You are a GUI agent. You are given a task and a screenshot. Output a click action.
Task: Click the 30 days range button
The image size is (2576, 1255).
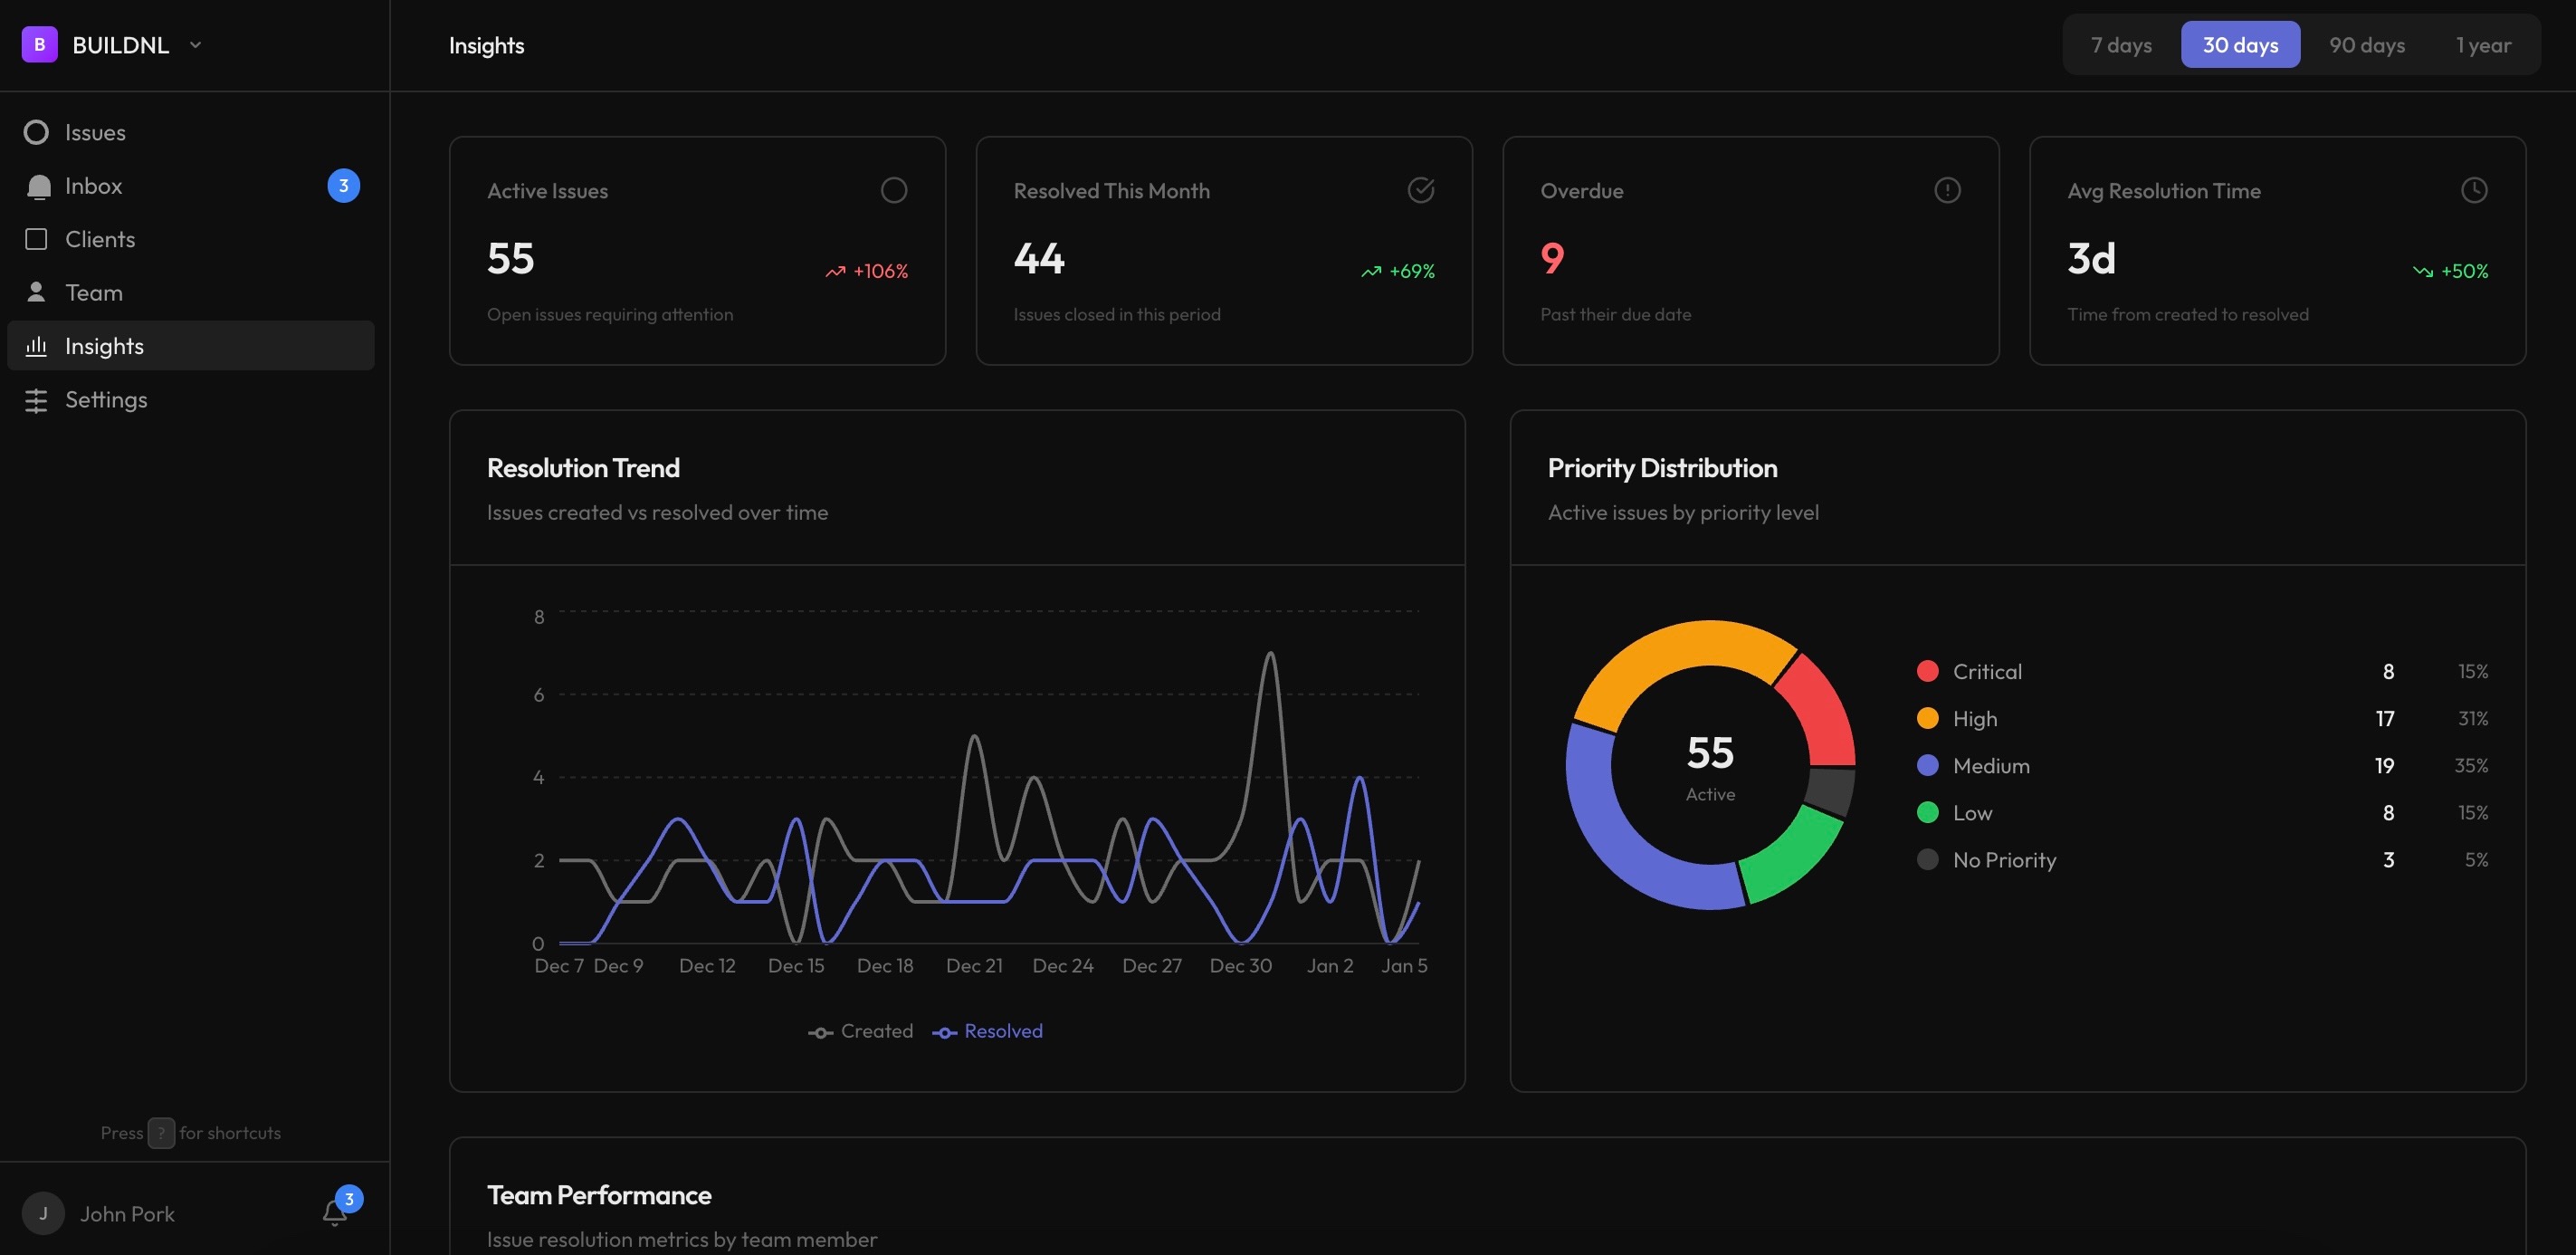point(2240,44)
